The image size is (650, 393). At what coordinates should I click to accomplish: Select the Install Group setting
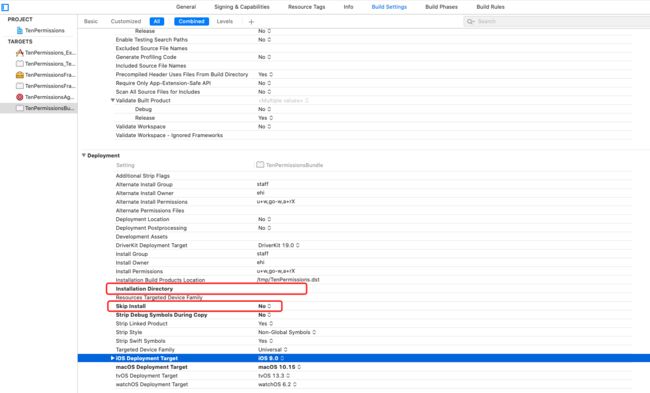(x=131, y=254)
